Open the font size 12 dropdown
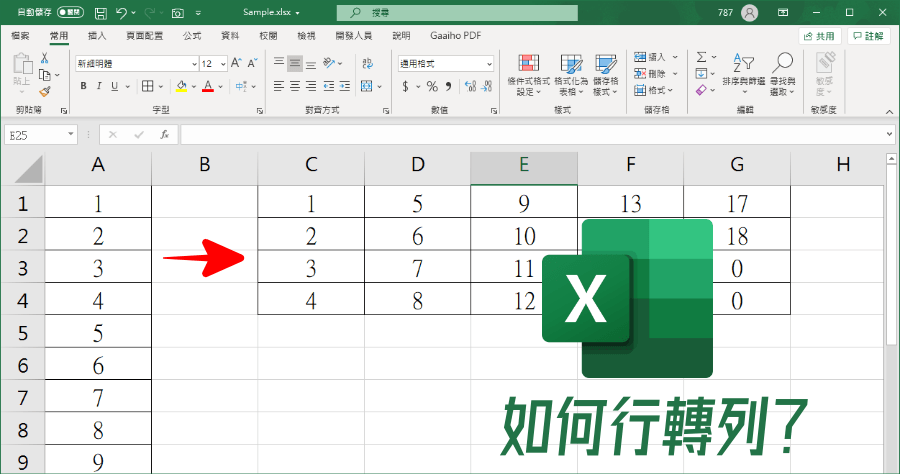 point(223,64)
